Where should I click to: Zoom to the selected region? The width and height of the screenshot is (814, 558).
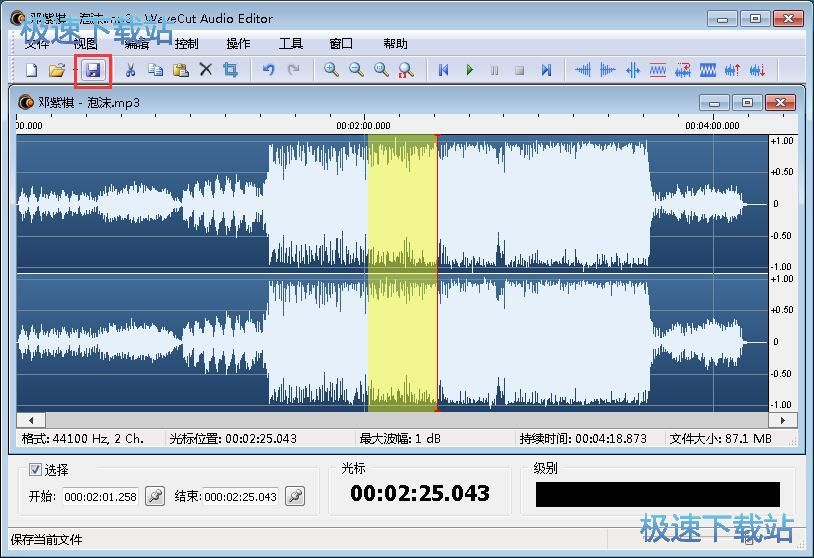click(x=406, y=70)
